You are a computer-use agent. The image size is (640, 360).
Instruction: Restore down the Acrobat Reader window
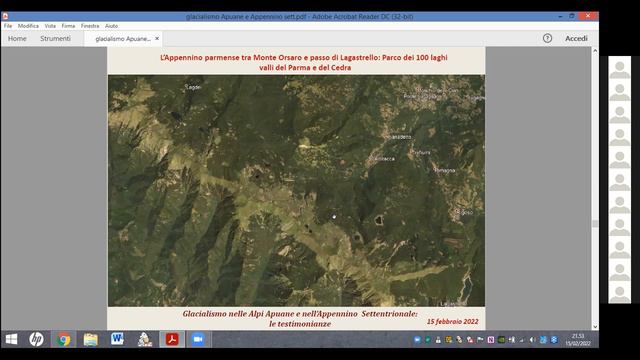coord(572,16)
